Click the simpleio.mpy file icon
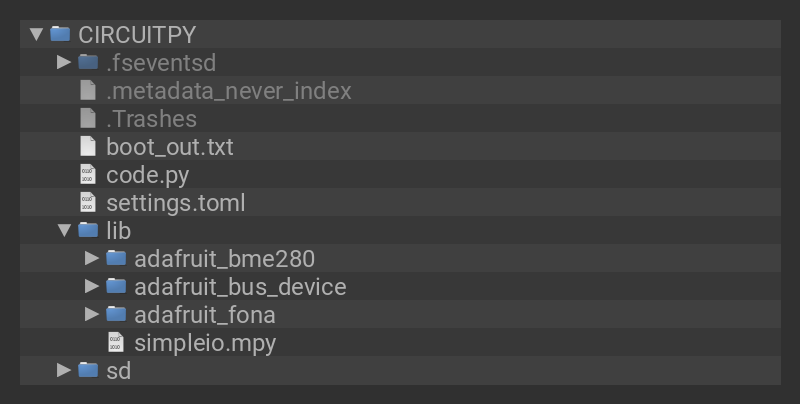Screen dimensions: 800x404 116,343
